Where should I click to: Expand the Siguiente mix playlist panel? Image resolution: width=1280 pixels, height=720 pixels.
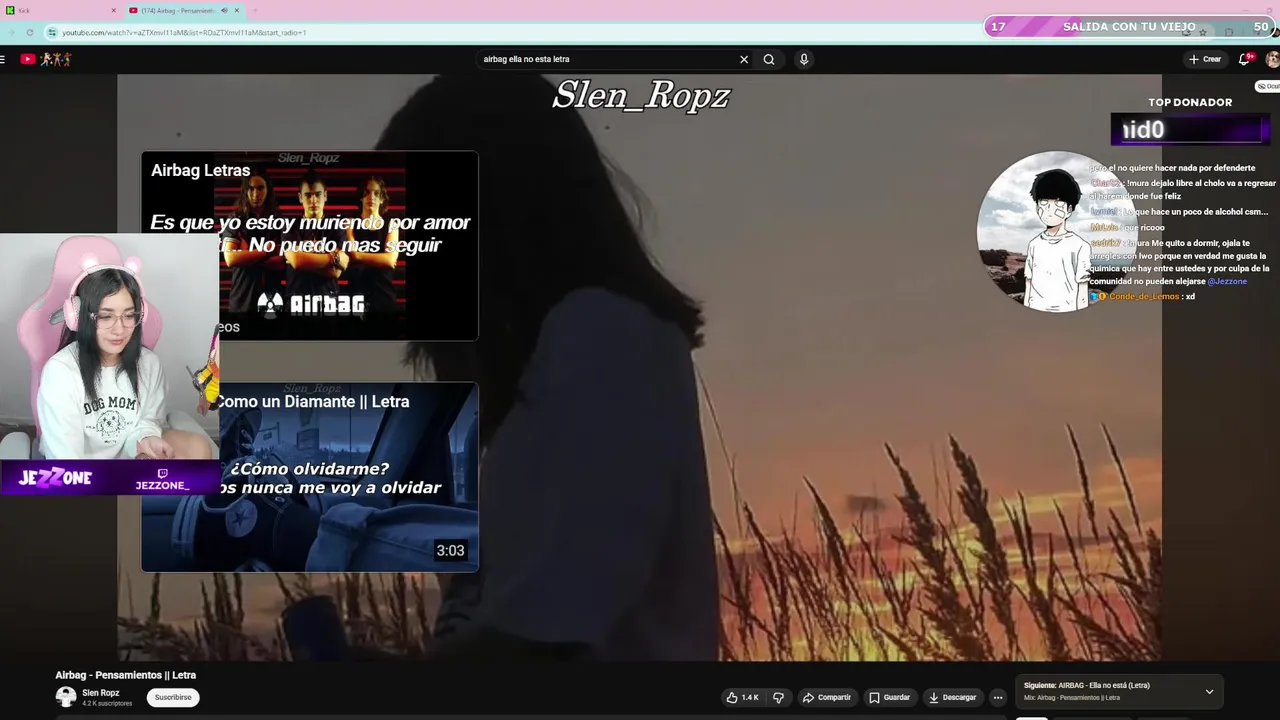(1209, 691)
